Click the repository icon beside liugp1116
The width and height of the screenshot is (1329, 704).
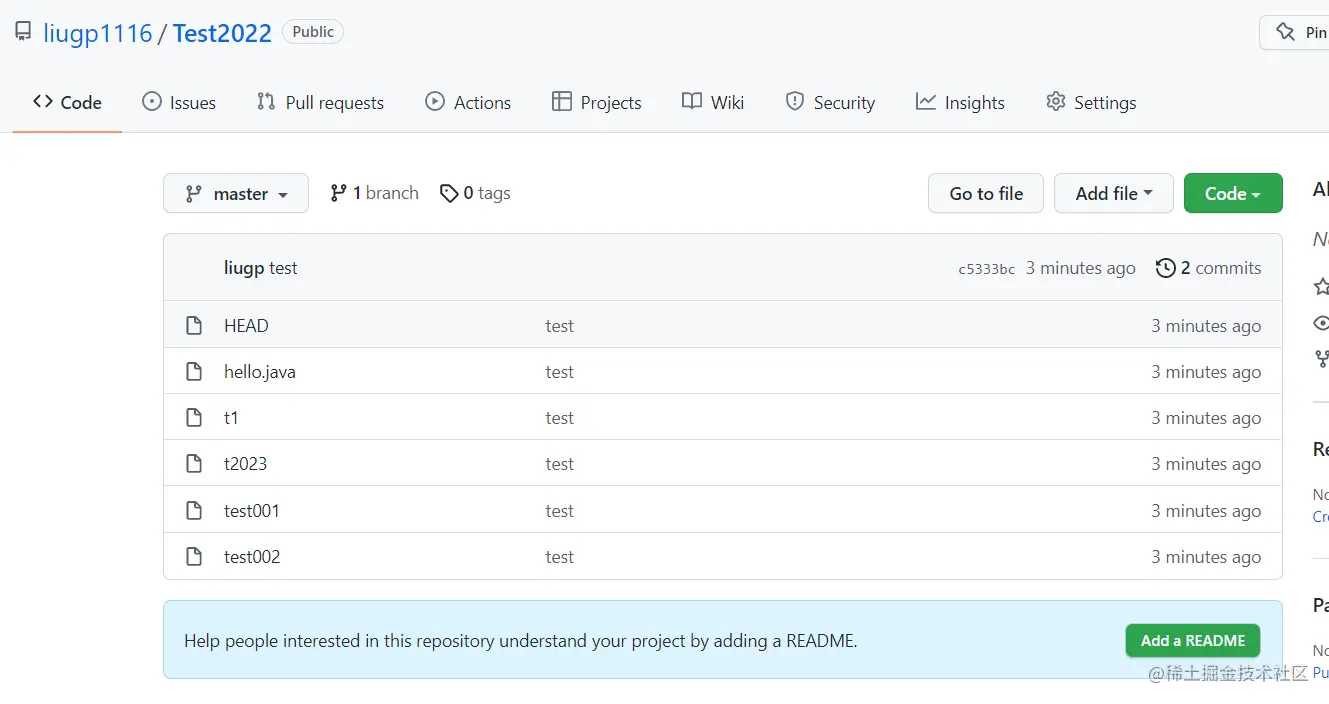click(23, 32)
